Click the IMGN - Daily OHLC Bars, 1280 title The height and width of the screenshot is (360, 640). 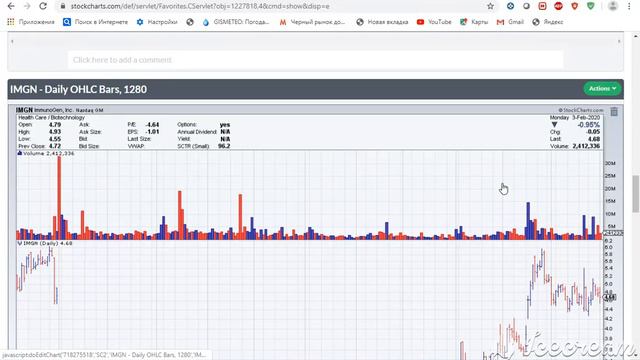(78, 89)
